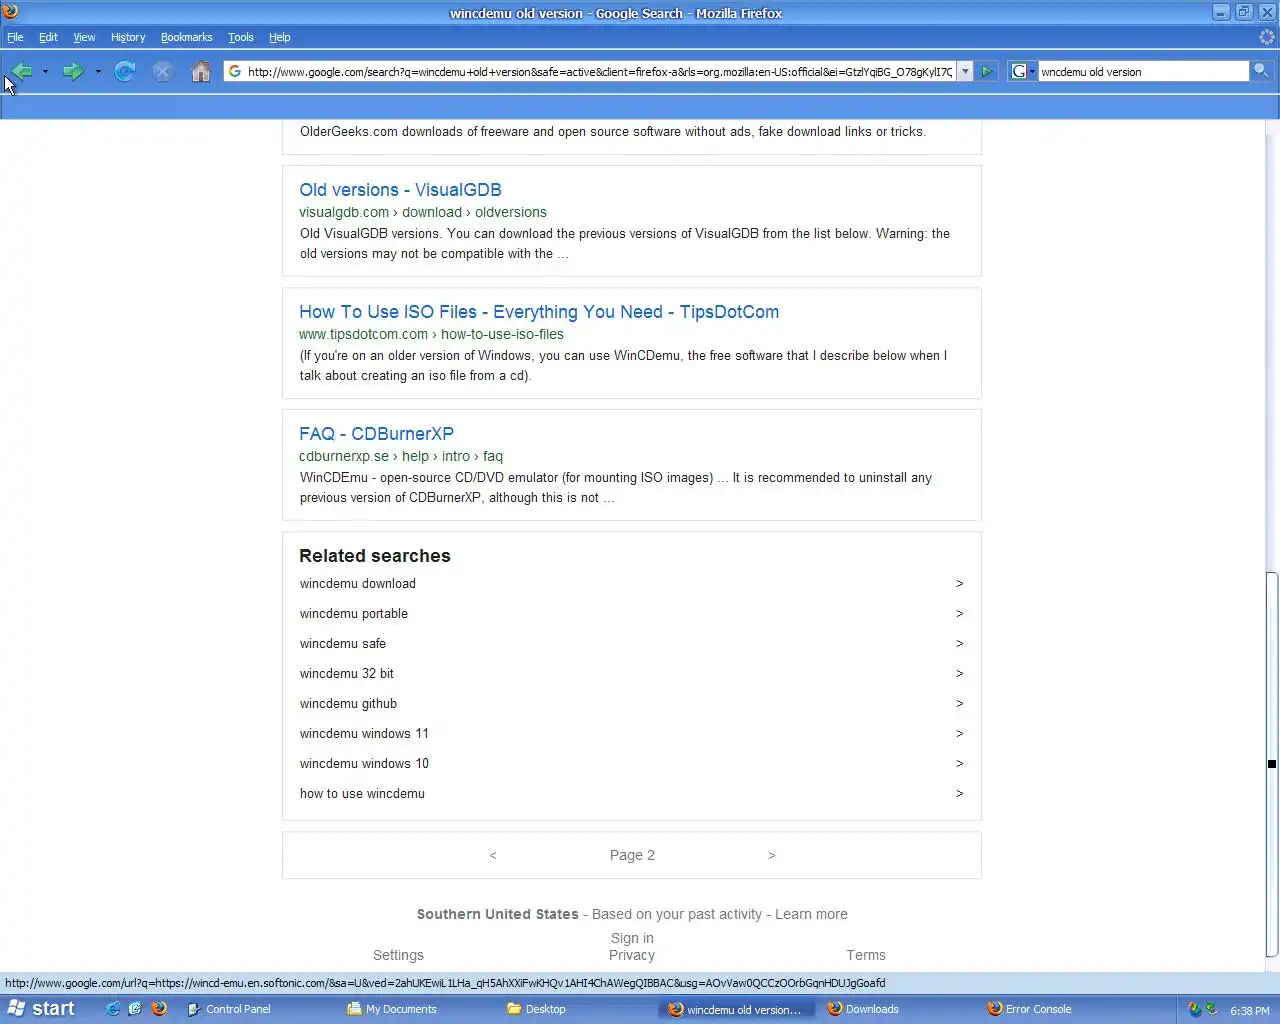This screenshot has width=1280, height=1024.
Task: Open the Forward history dropdown arrow
Action: point(97,71)
